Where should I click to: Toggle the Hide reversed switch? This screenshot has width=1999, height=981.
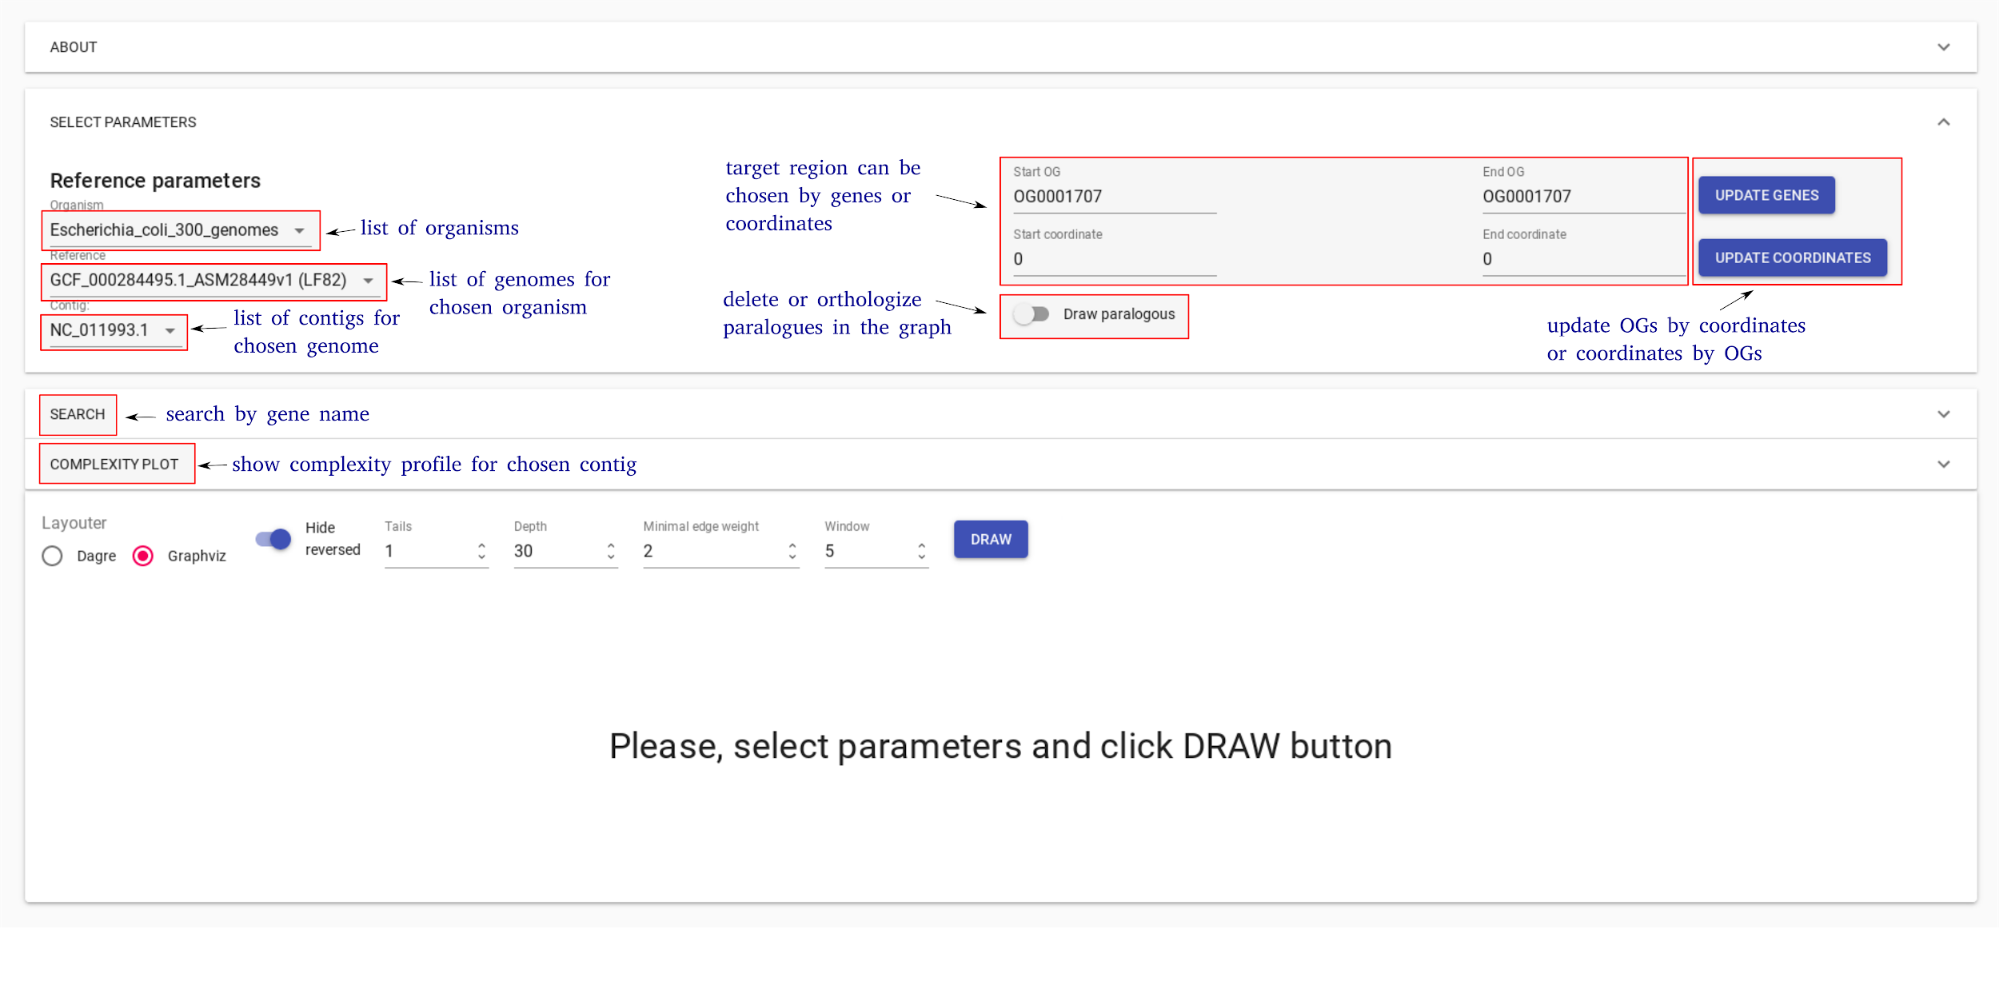pyautogui.click(x=273, y=539)
